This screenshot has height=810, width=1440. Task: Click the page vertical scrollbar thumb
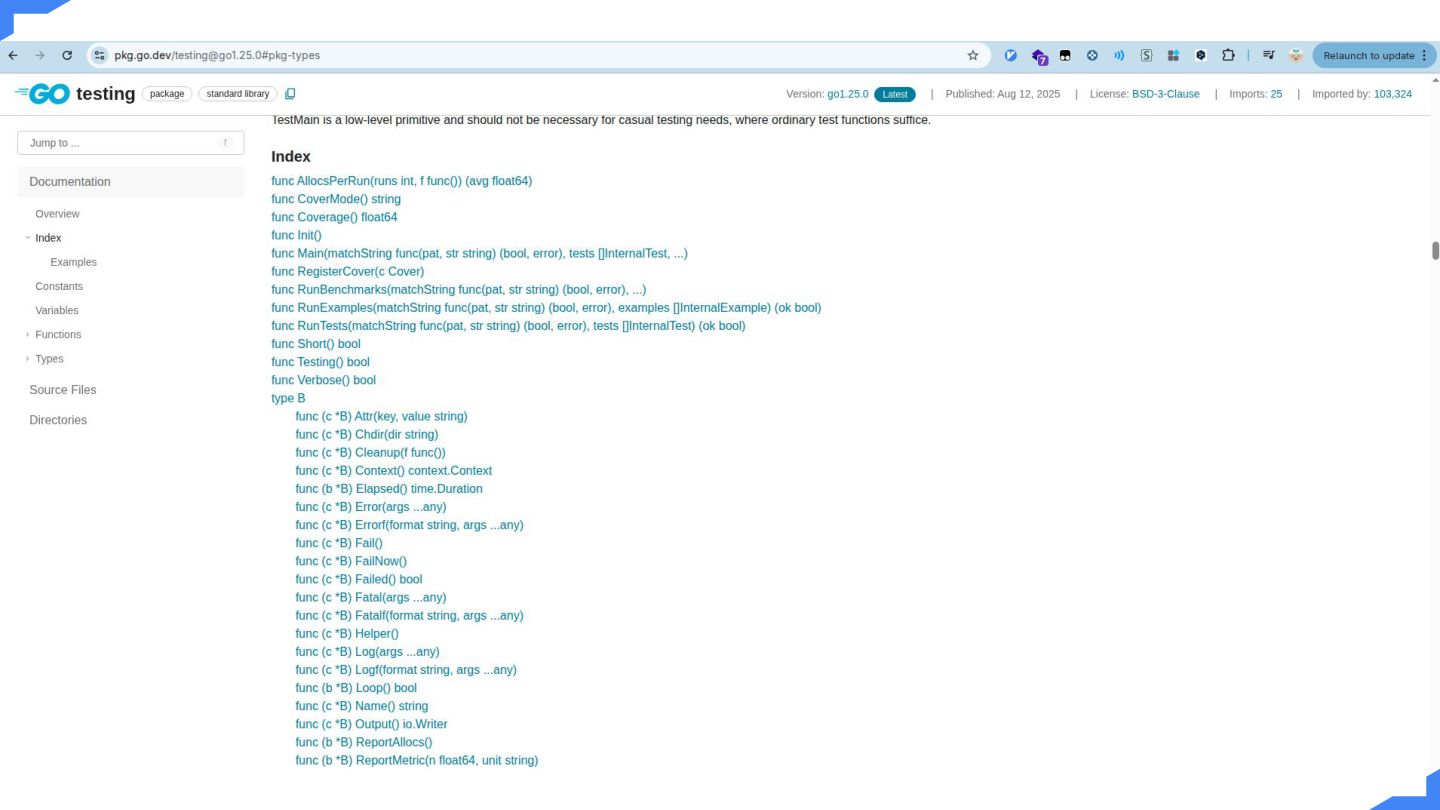(x=1435, y=250)
